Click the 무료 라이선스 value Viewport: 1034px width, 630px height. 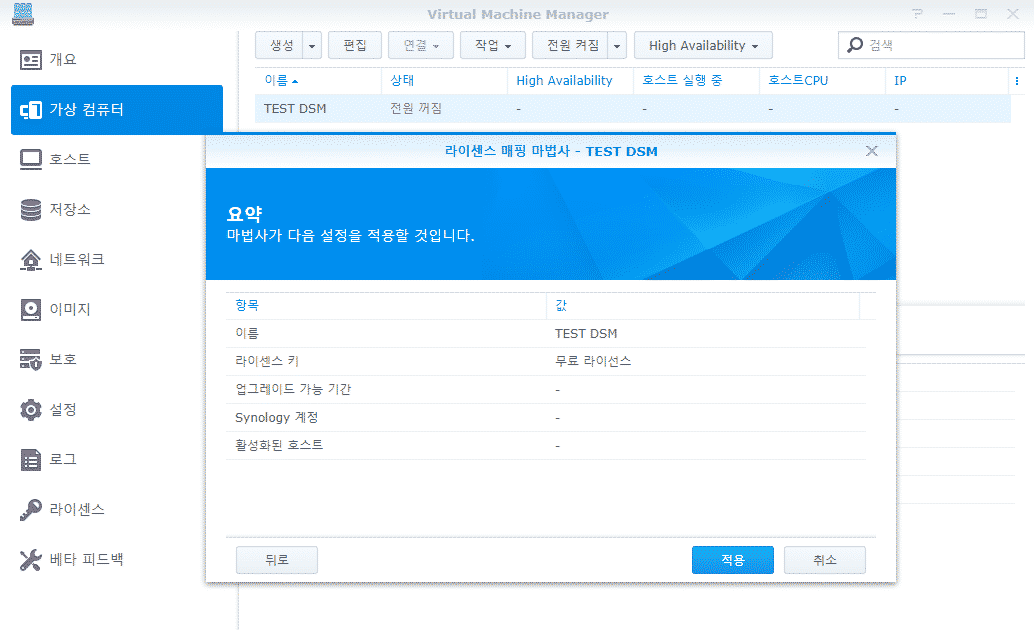pos(593,362)
